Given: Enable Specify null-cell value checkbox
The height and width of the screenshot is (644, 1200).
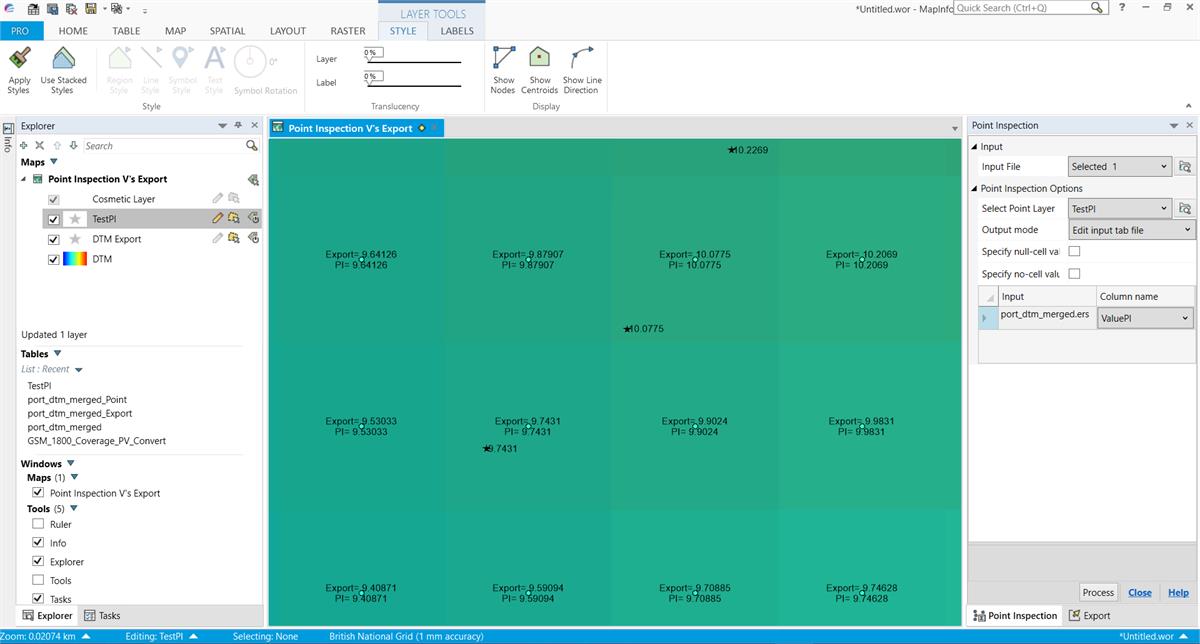Looking at the screenshot, I should [1075, 252].
